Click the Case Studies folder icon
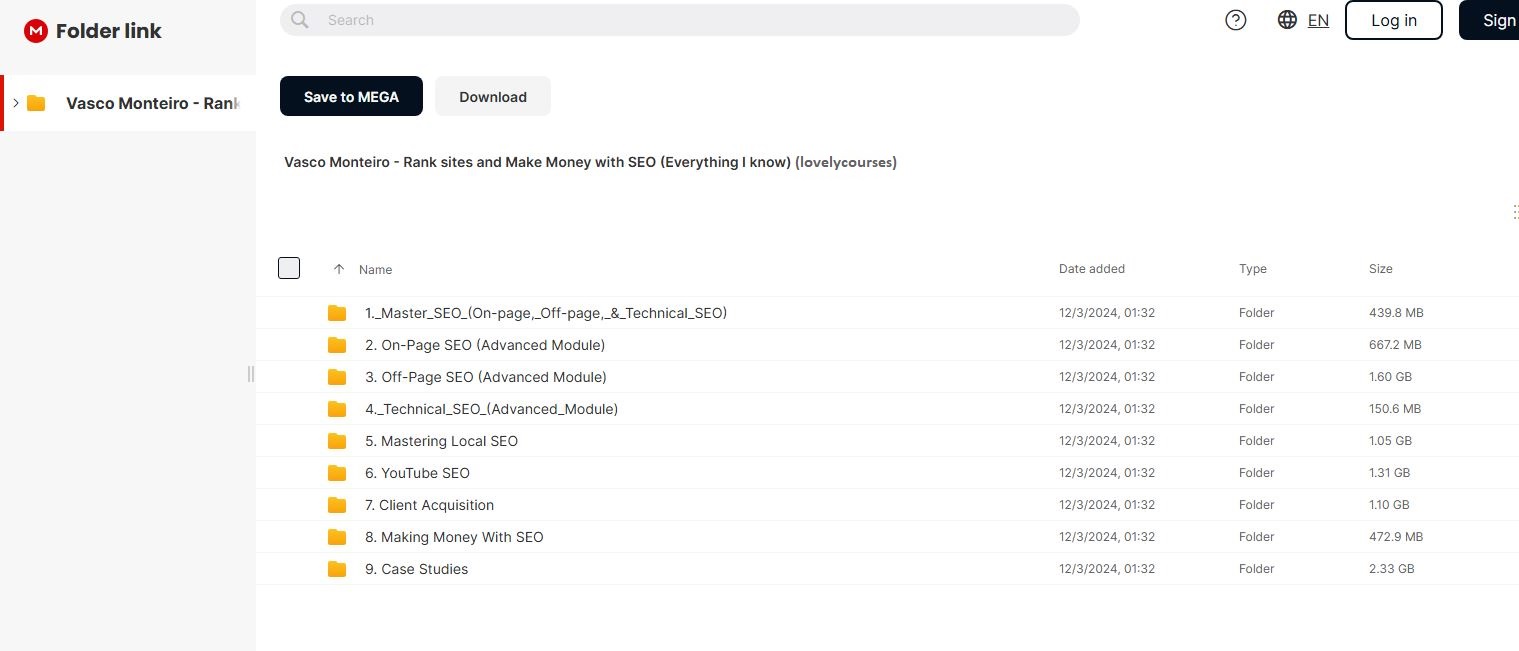The width and height of the screenshot is (1519, 651). coord(337,569)
